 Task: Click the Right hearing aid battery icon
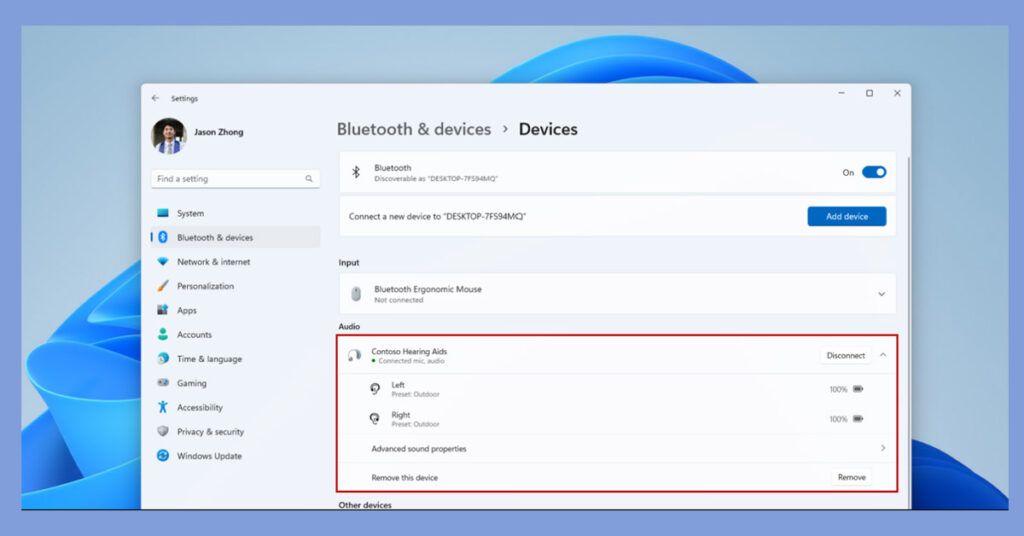pos(858,418)
